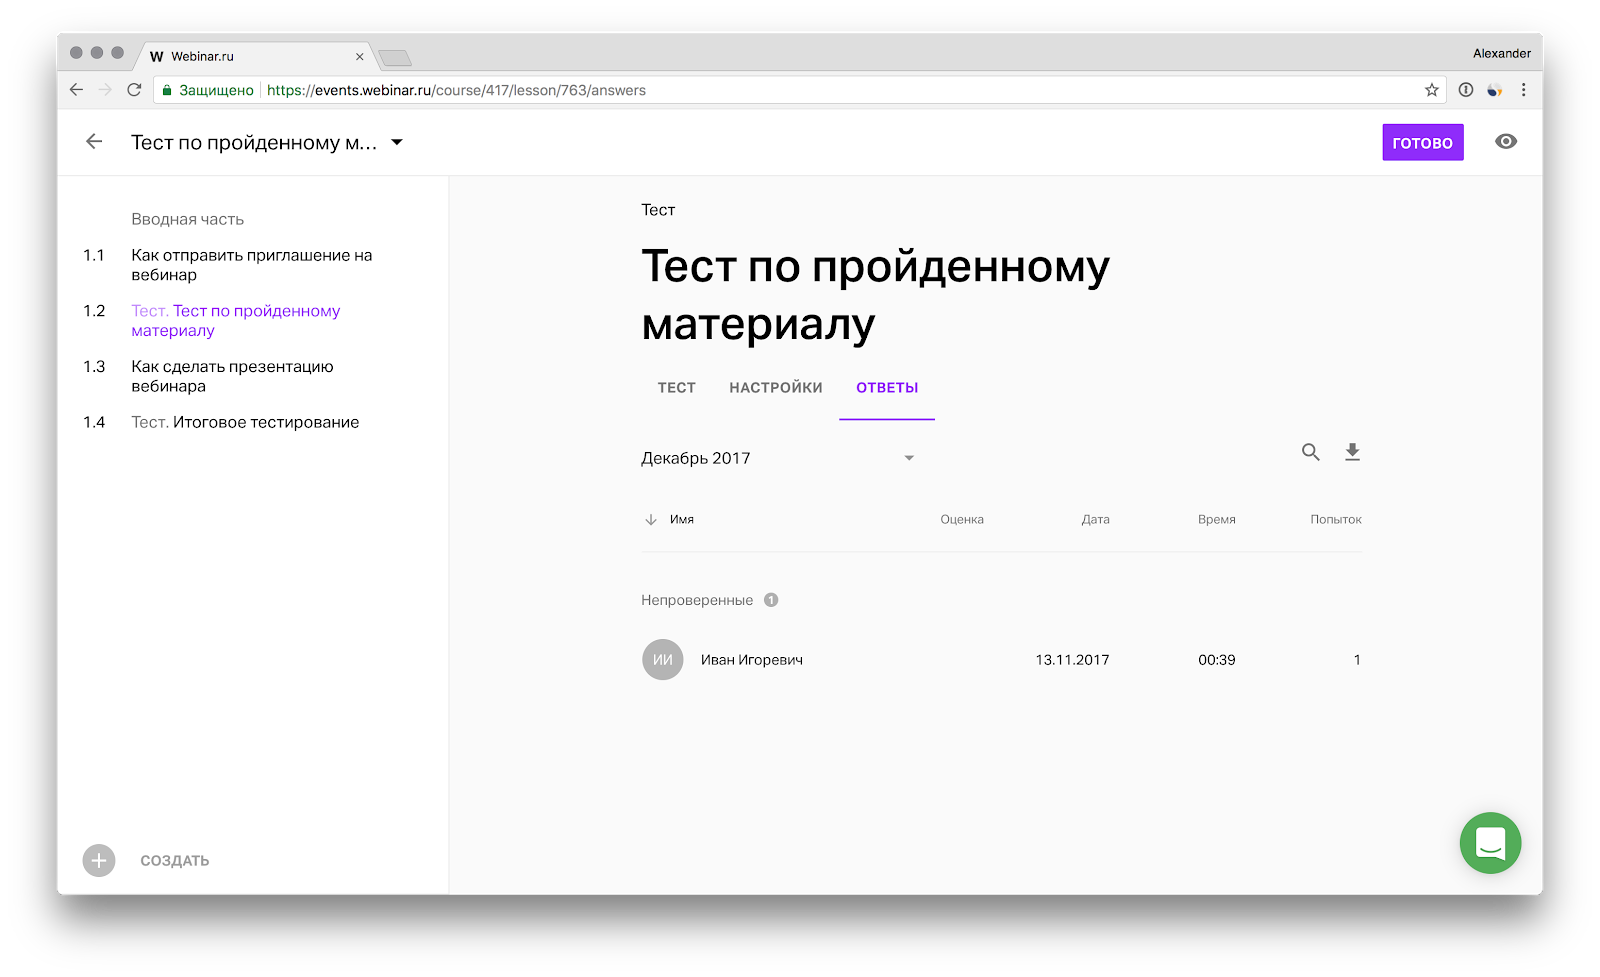This screenshot has width=1600, height=977.
Task: Click the colorful extension icon in toolbar
Action: [1495, 90]
